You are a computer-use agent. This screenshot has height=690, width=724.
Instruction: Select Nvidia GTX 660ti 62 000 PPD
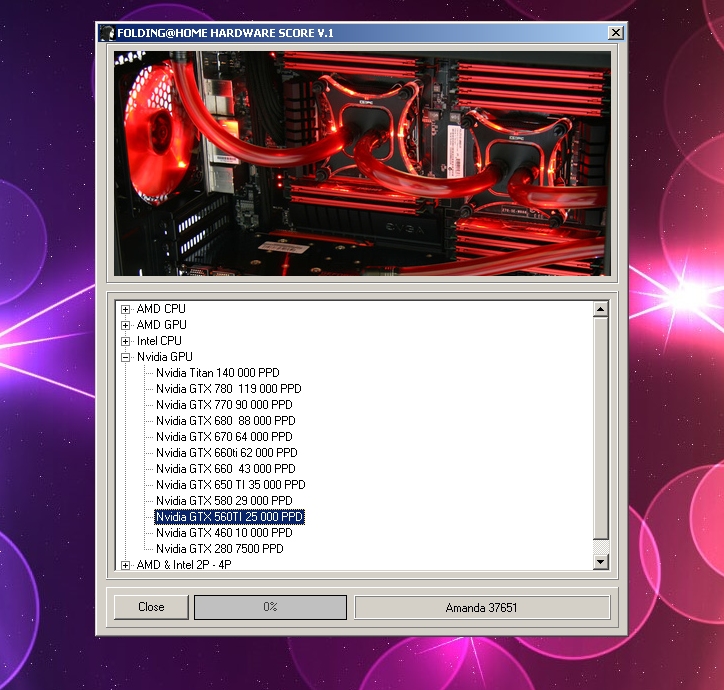tap(227, 453)
